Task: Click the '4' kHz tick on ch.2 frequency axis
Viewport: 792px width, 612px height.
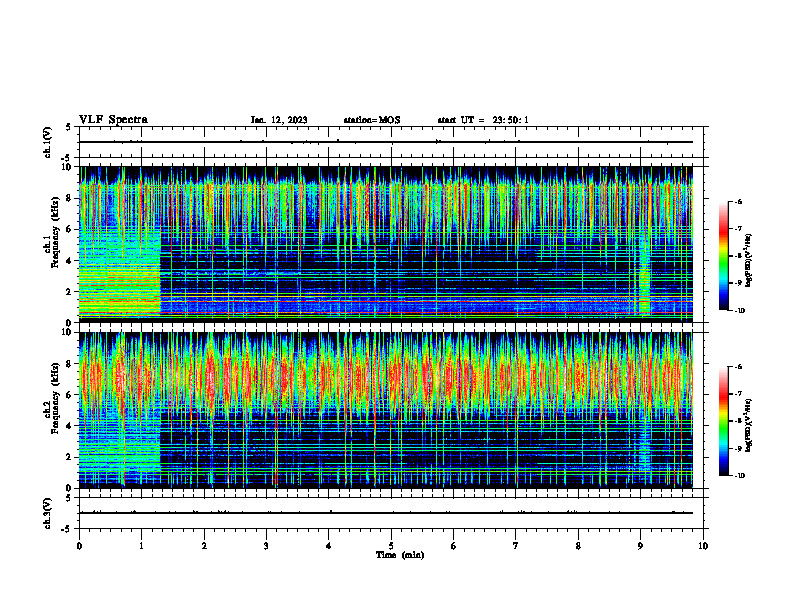Action: (x=70, y=427)
